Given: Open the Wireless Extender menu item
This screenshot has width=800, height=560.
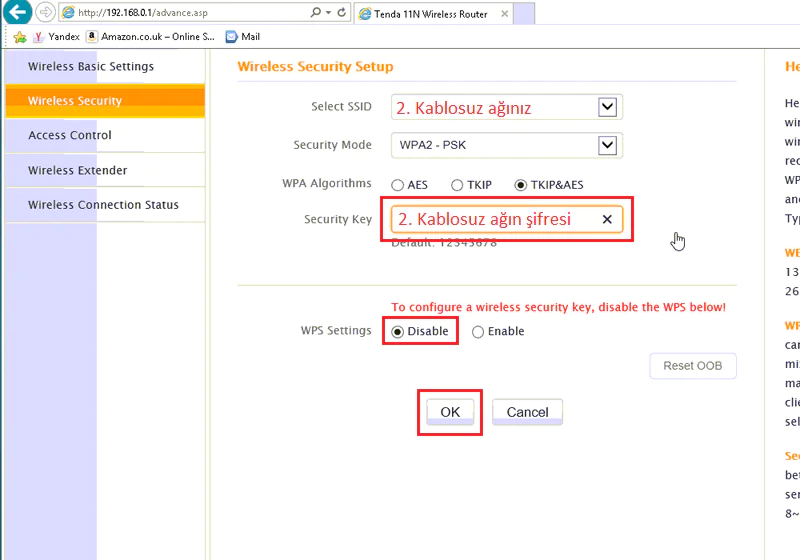Looking at the screenshot, I should click(105, 170).
